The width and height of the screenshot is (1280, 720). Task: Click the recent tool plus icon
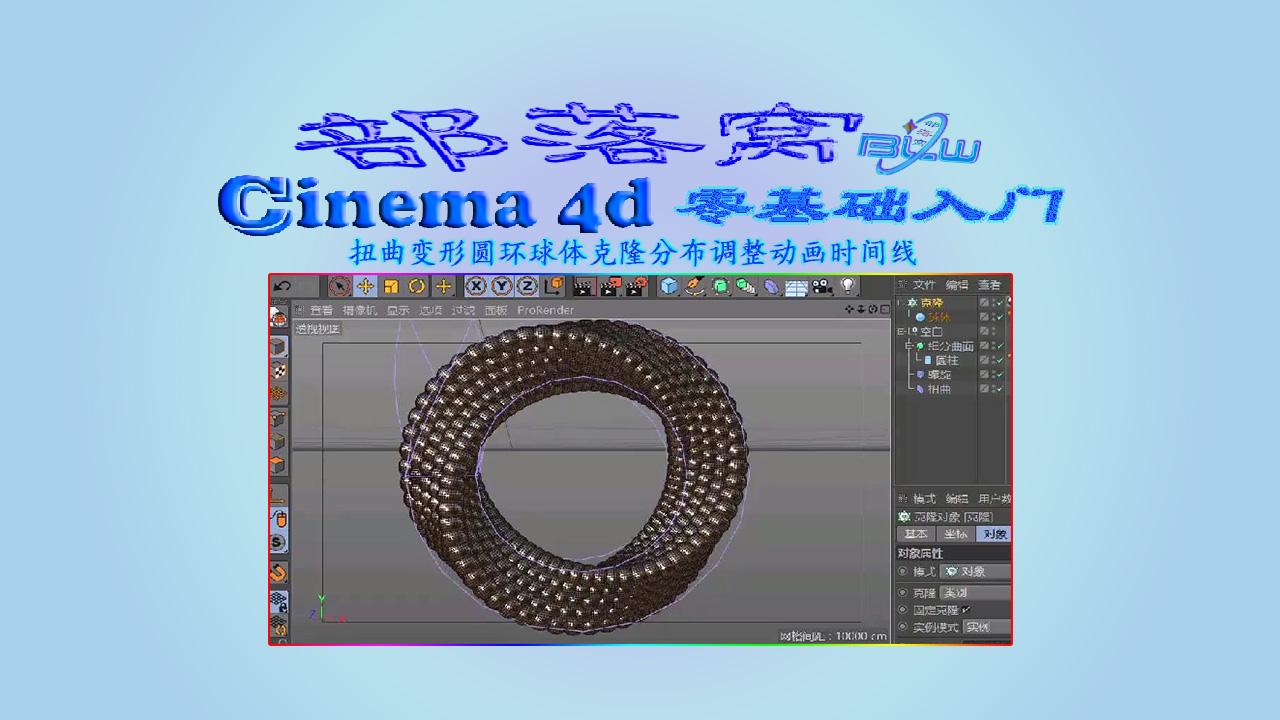pos(444,286)
